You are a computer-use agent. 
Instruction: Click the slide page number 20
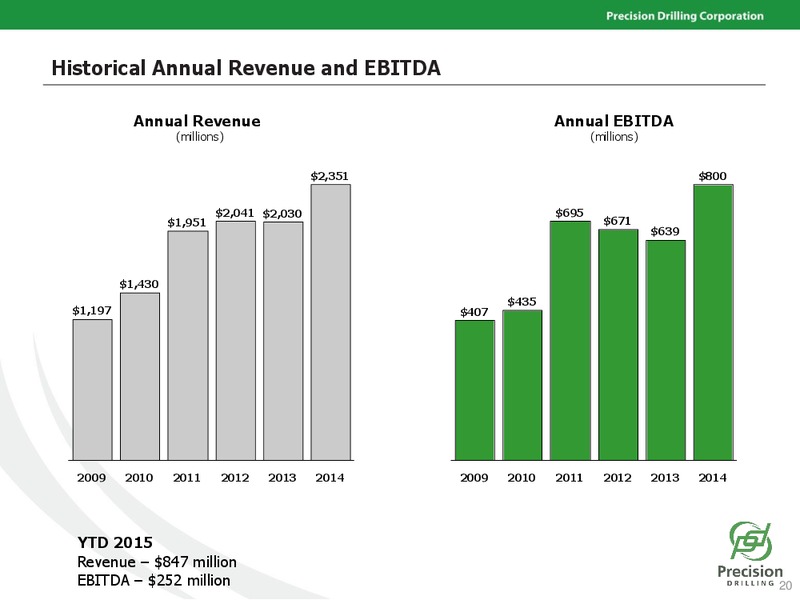click(x=785, y=585)
